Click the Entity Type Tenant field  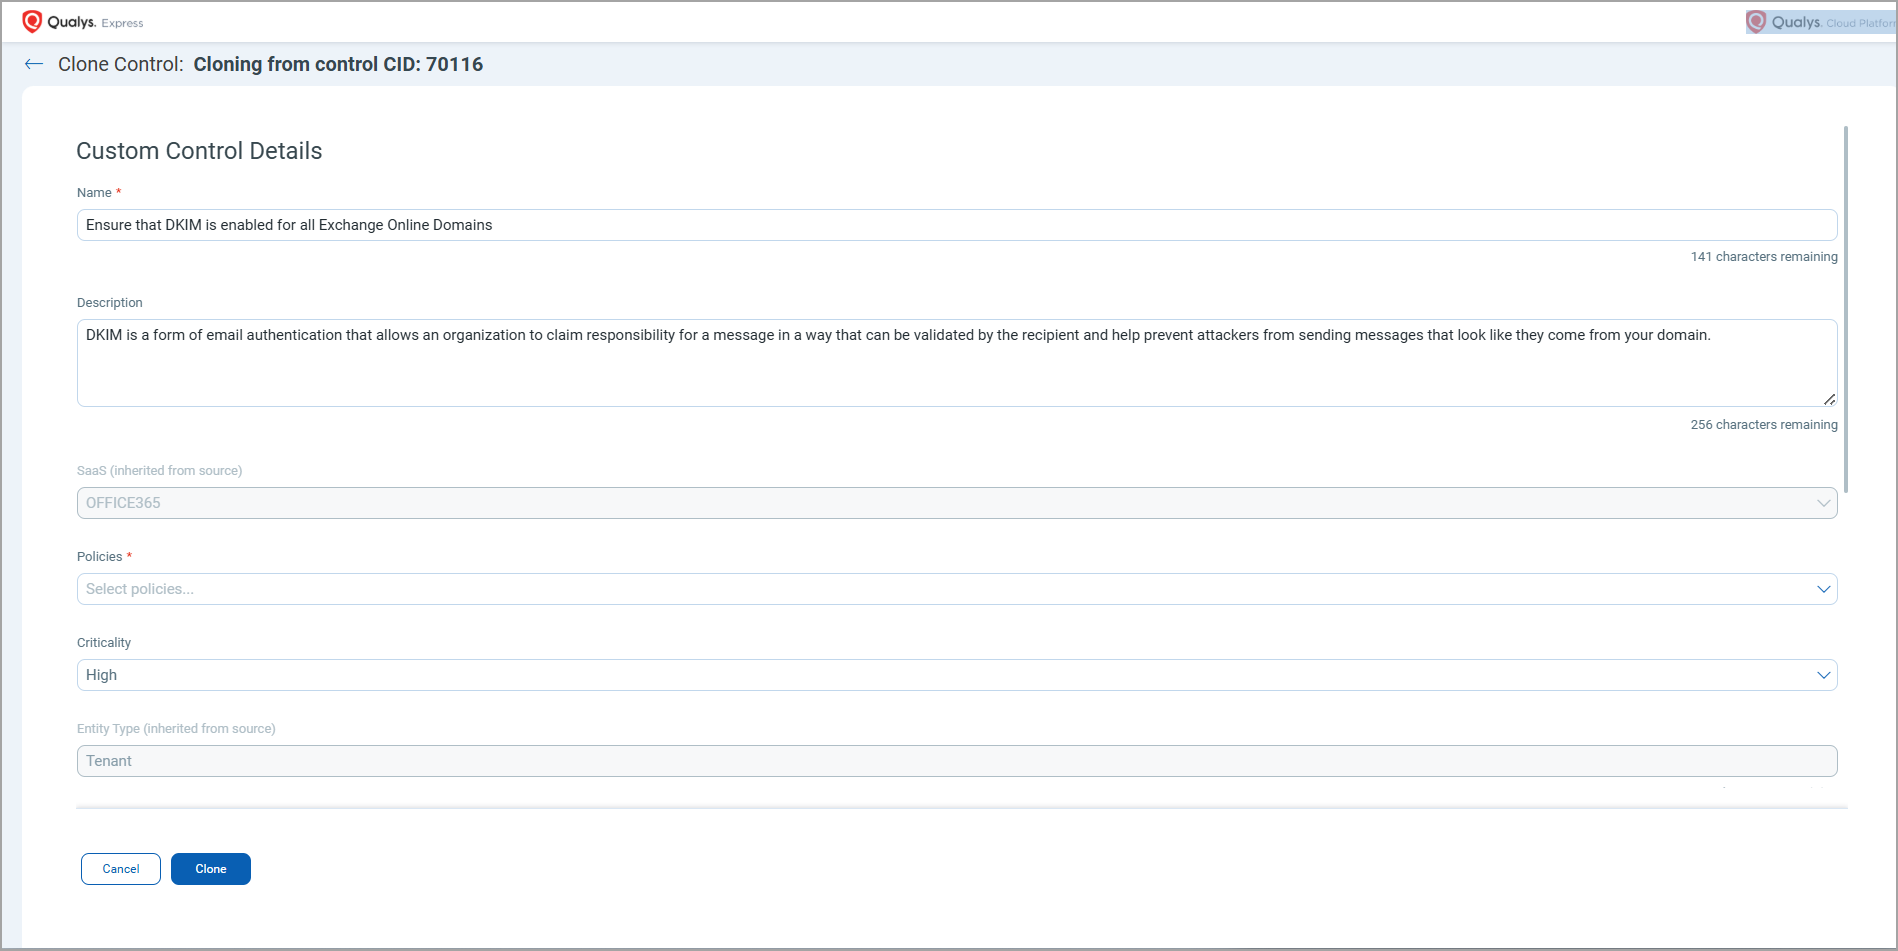point(957,761)
